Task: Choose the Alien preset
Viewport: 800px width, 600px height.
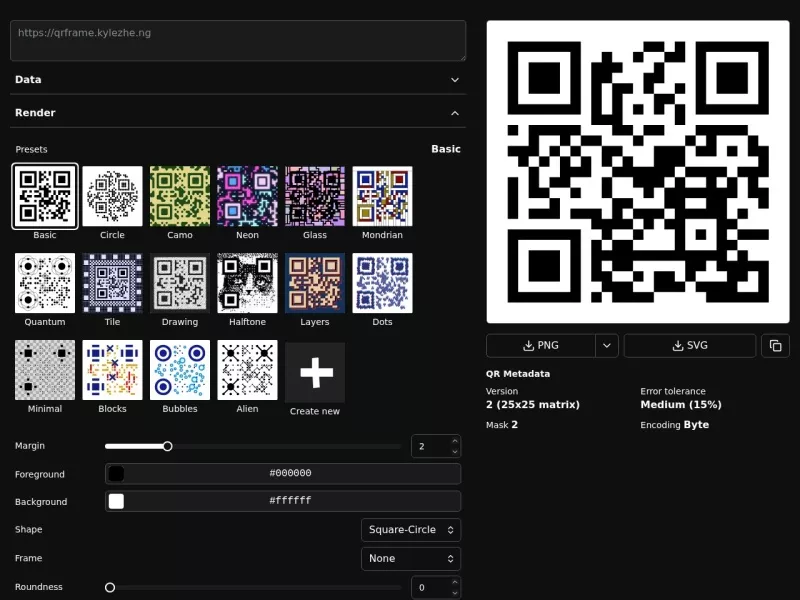Action: [247, 370]
